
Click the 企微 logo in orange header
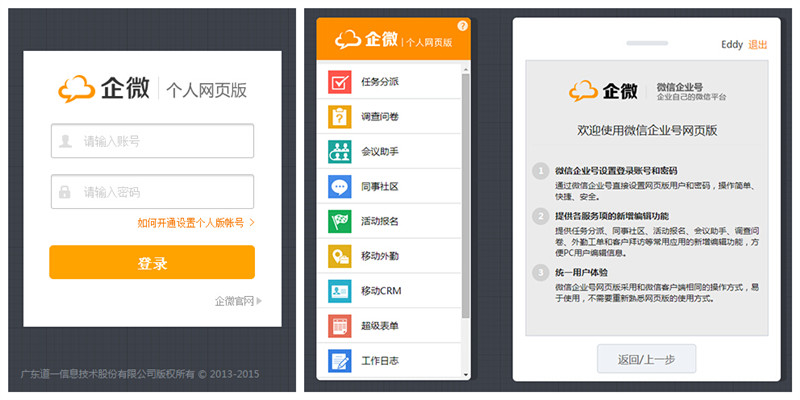pos(366,39)
